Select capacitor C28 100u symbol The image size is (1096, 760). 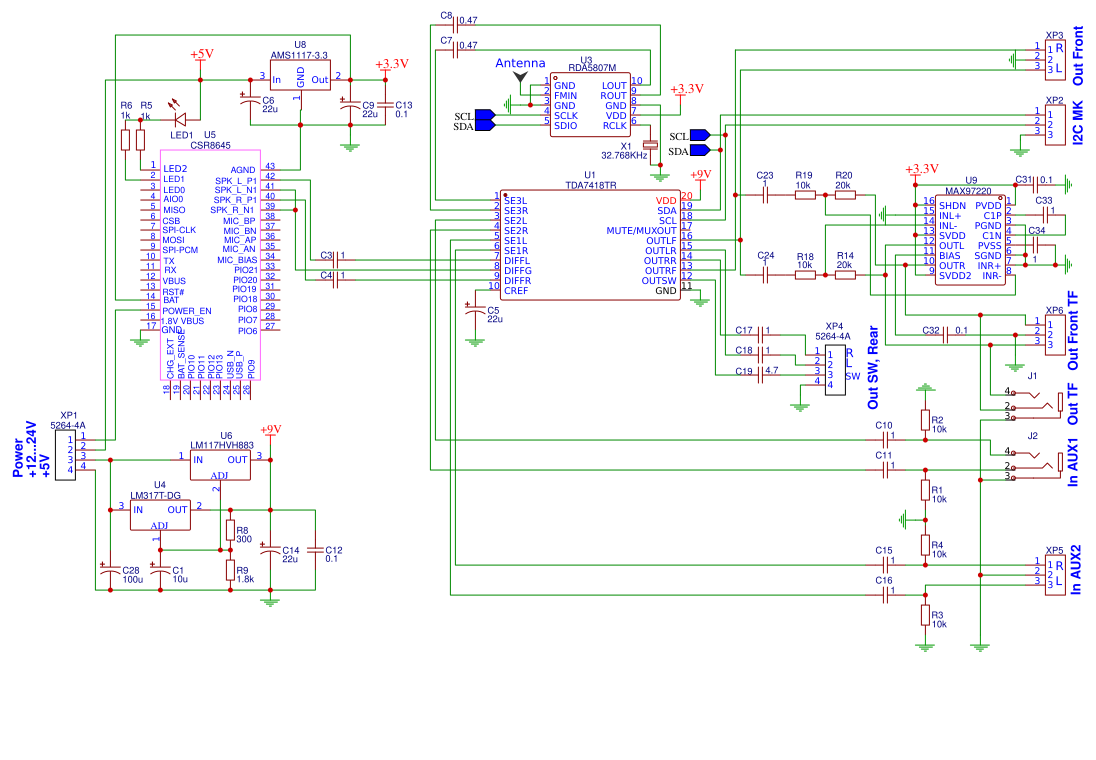click(110, 570)
